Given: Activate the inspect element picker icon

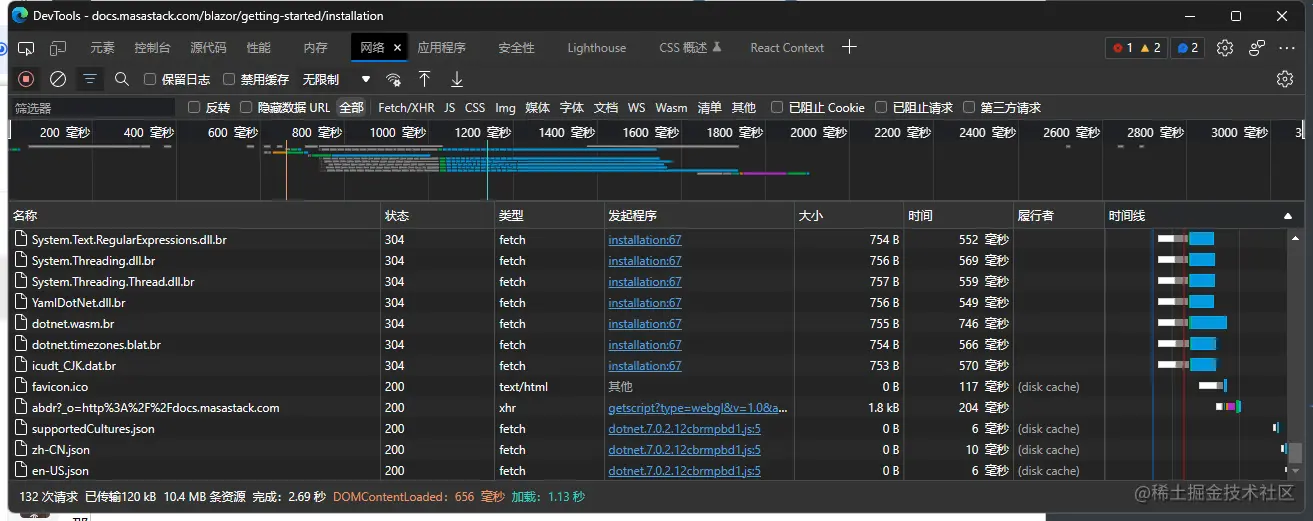Looking at the screenshot, I should coord(26,48).
